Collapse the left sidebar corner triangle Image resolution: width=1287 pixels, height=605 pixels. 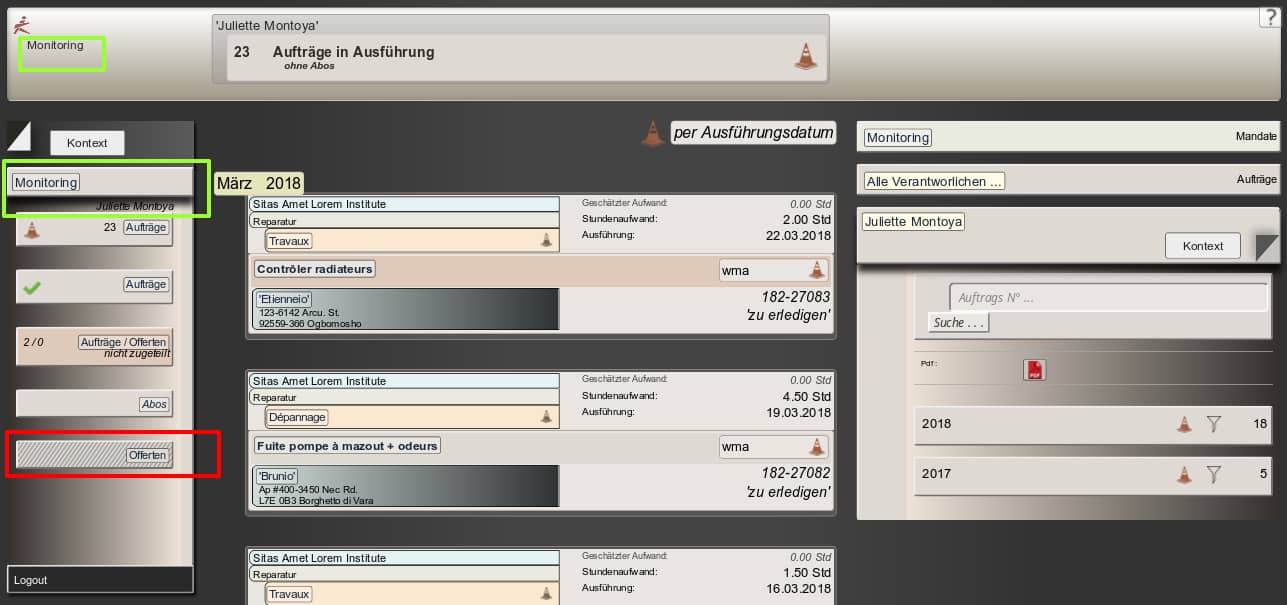(19, 136)
